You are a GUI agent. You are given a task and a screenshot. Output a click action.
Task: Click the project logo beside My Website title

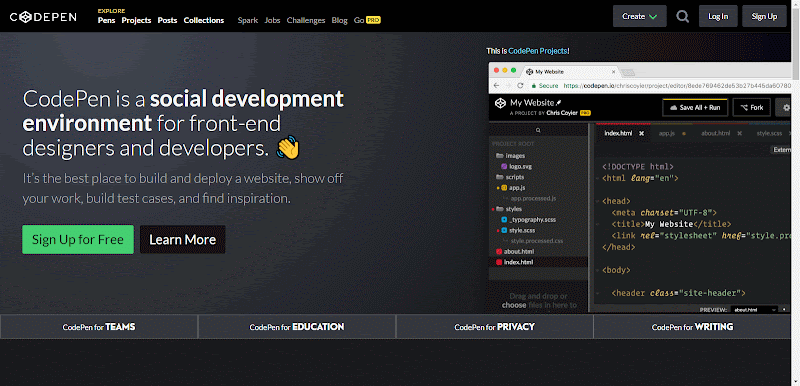500,104
